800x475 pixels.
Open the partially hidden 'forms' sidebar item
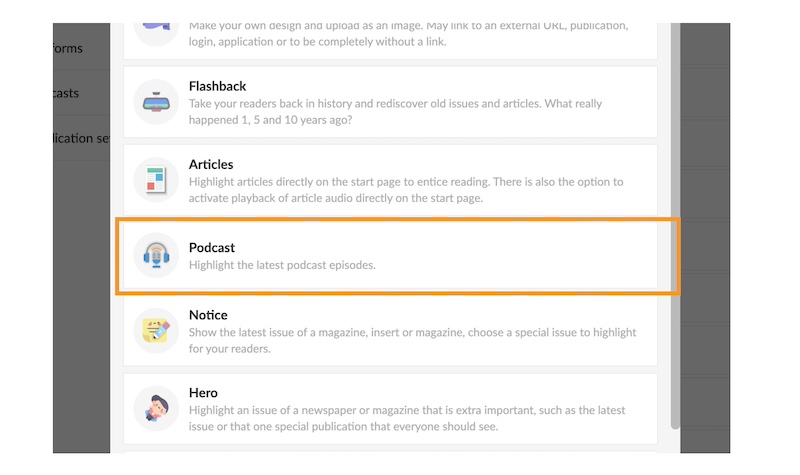68,48
